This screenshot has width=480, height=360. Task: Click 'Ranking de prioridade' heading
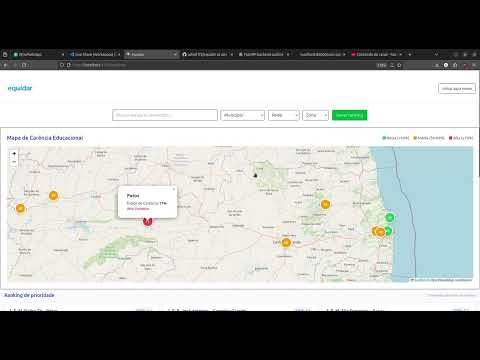point(29,295)
